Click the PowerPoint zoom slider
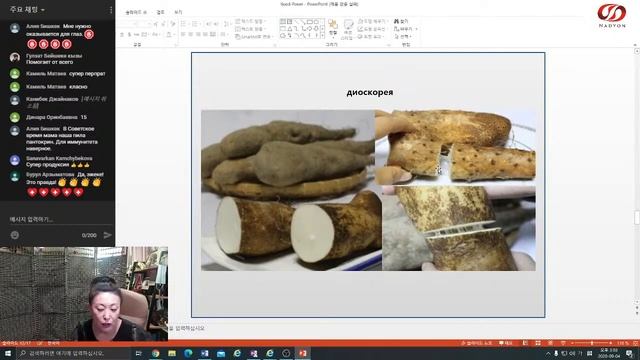Image resolution: width=640 pixels, height=360 pixels. click(592, 343)
